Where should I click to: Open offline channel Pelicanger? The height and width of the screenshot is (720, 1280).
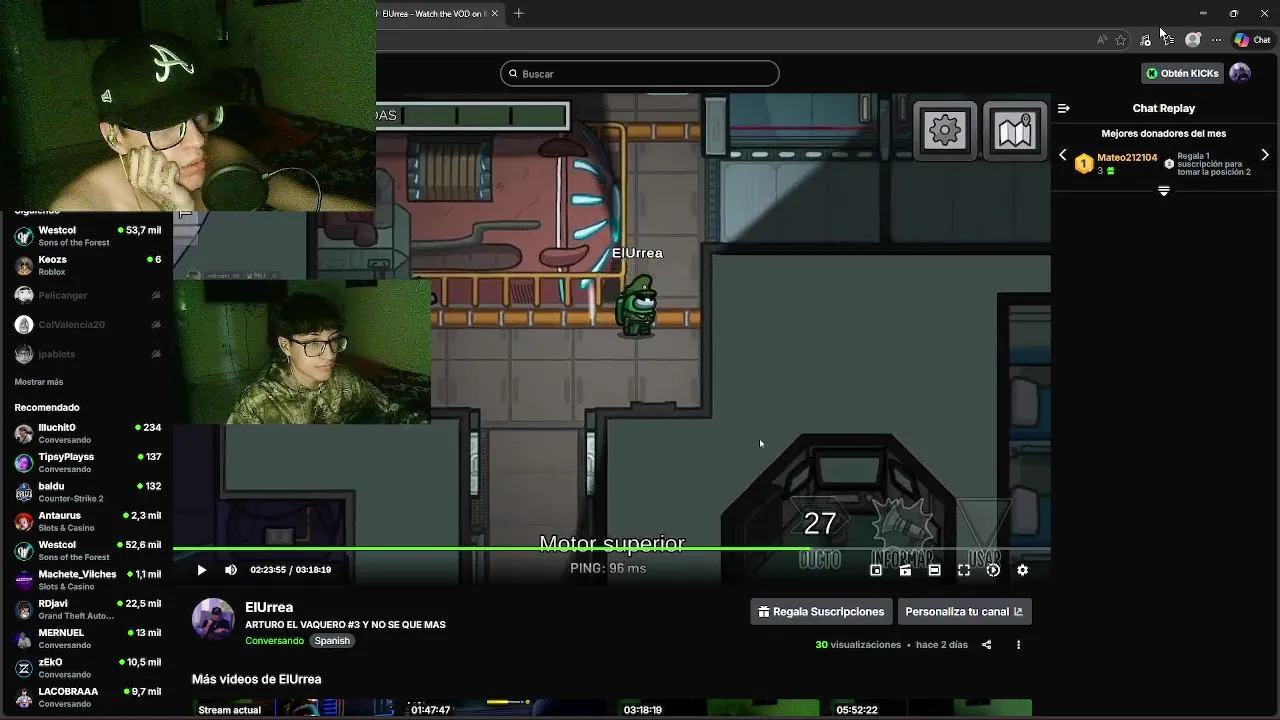click(x=87, y=295)
